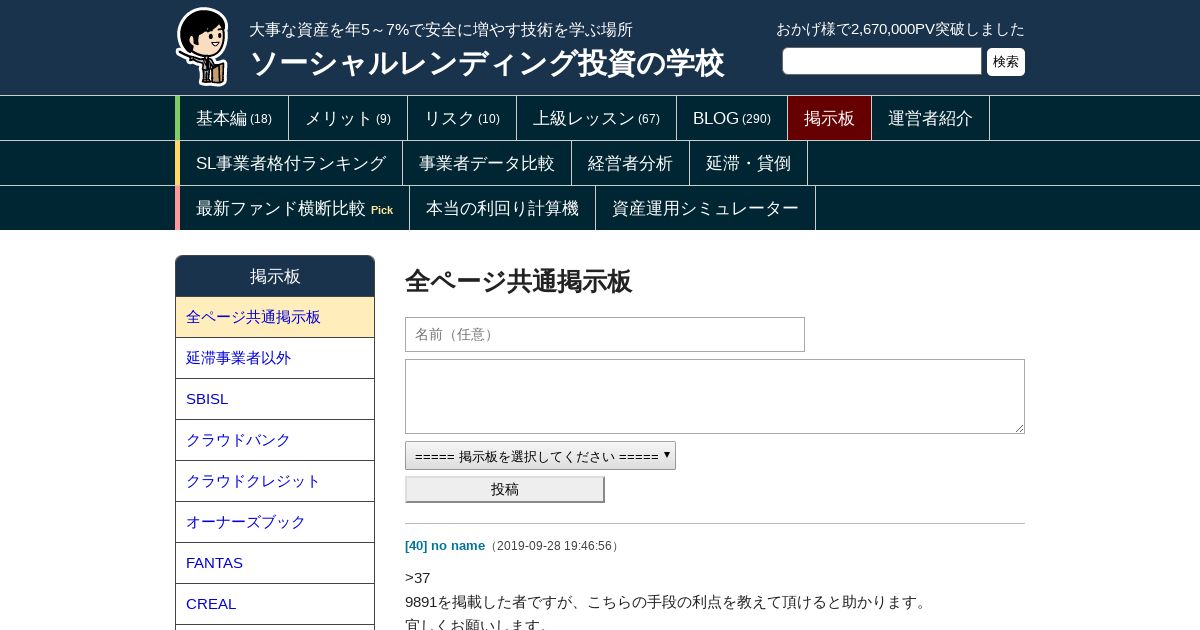Screen dimensions: 1200x630
Task: Open the site title ソーシャルレンディング投資の学校
Action: [x=486, y=63]
